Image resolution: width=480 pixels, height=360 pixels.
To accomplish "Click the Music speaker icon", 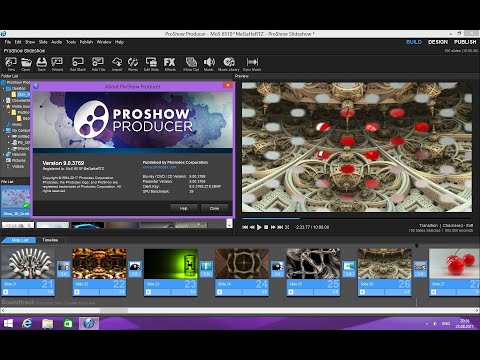I will (x=209, y=63).
